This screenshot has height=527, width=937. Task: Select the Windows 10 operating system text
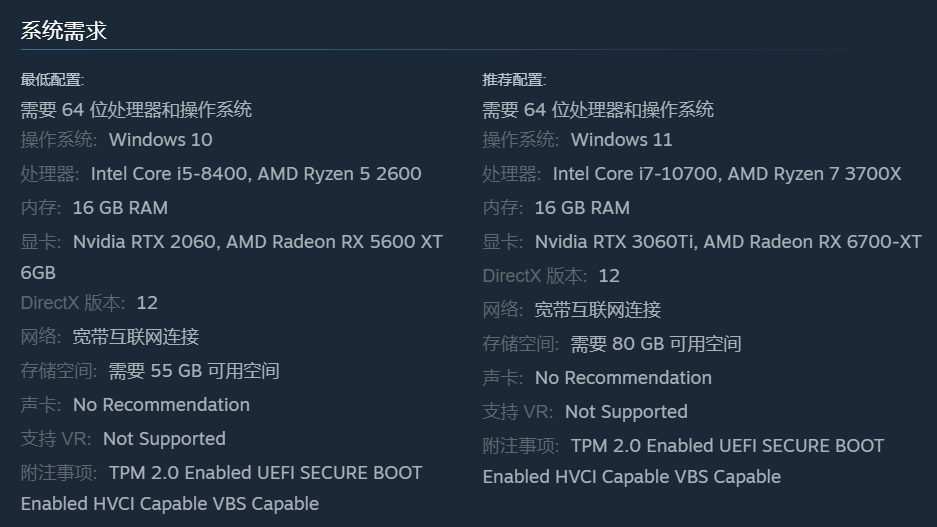click(160, 140)
